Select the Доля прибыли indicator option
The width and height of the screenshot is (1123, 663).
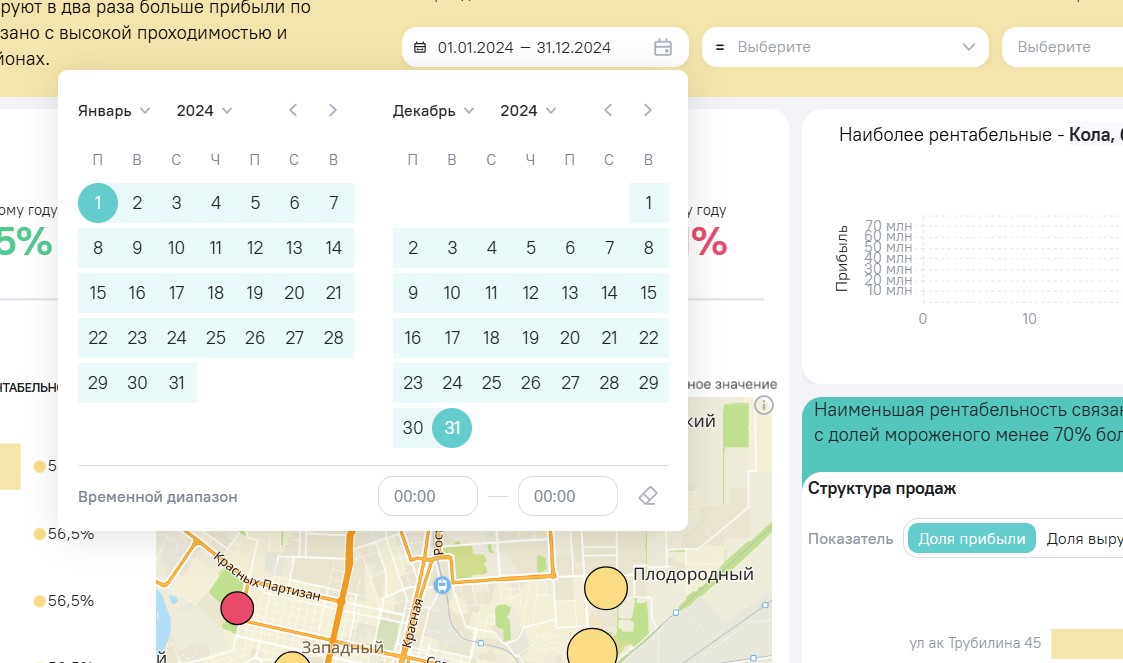(x=971, y=538)
